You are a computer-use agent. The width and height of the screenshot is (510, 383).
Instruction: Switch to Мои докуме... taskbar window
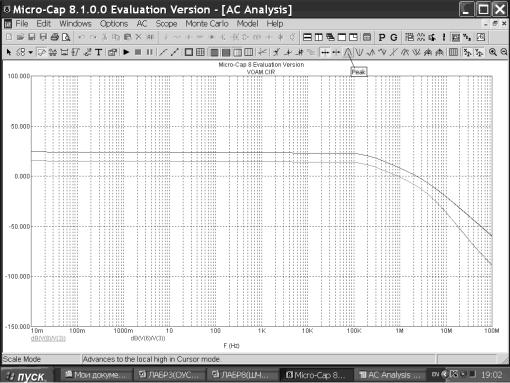click(x=96, y=375)
